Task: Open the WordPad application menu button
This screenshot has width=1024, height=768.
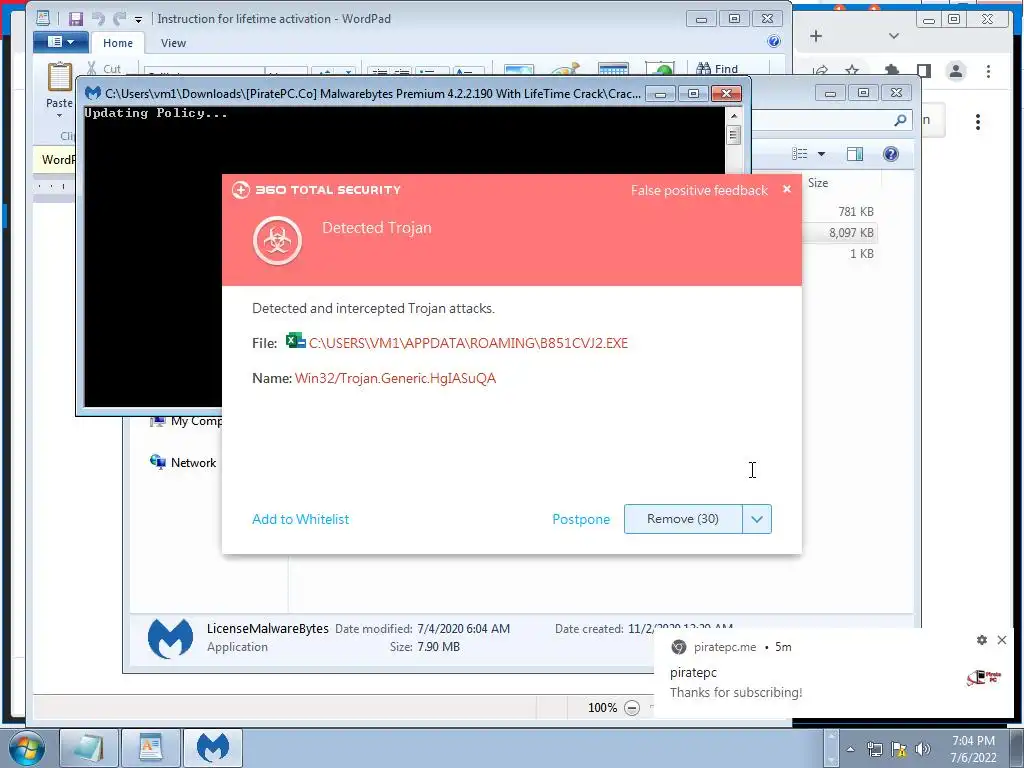Action: 61,42
